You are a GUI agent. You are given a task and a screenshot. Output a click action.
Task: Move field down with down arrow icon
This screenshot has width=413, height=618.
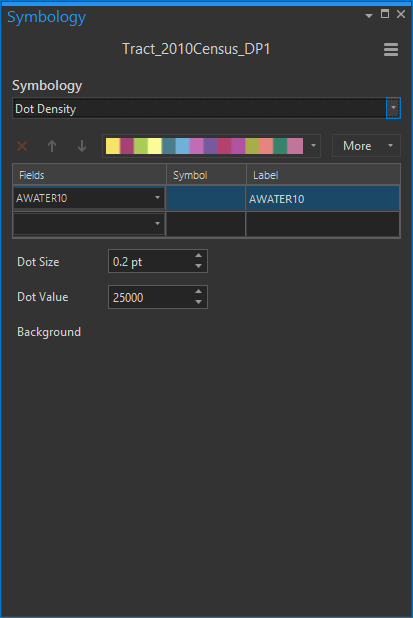coord(82,146)
